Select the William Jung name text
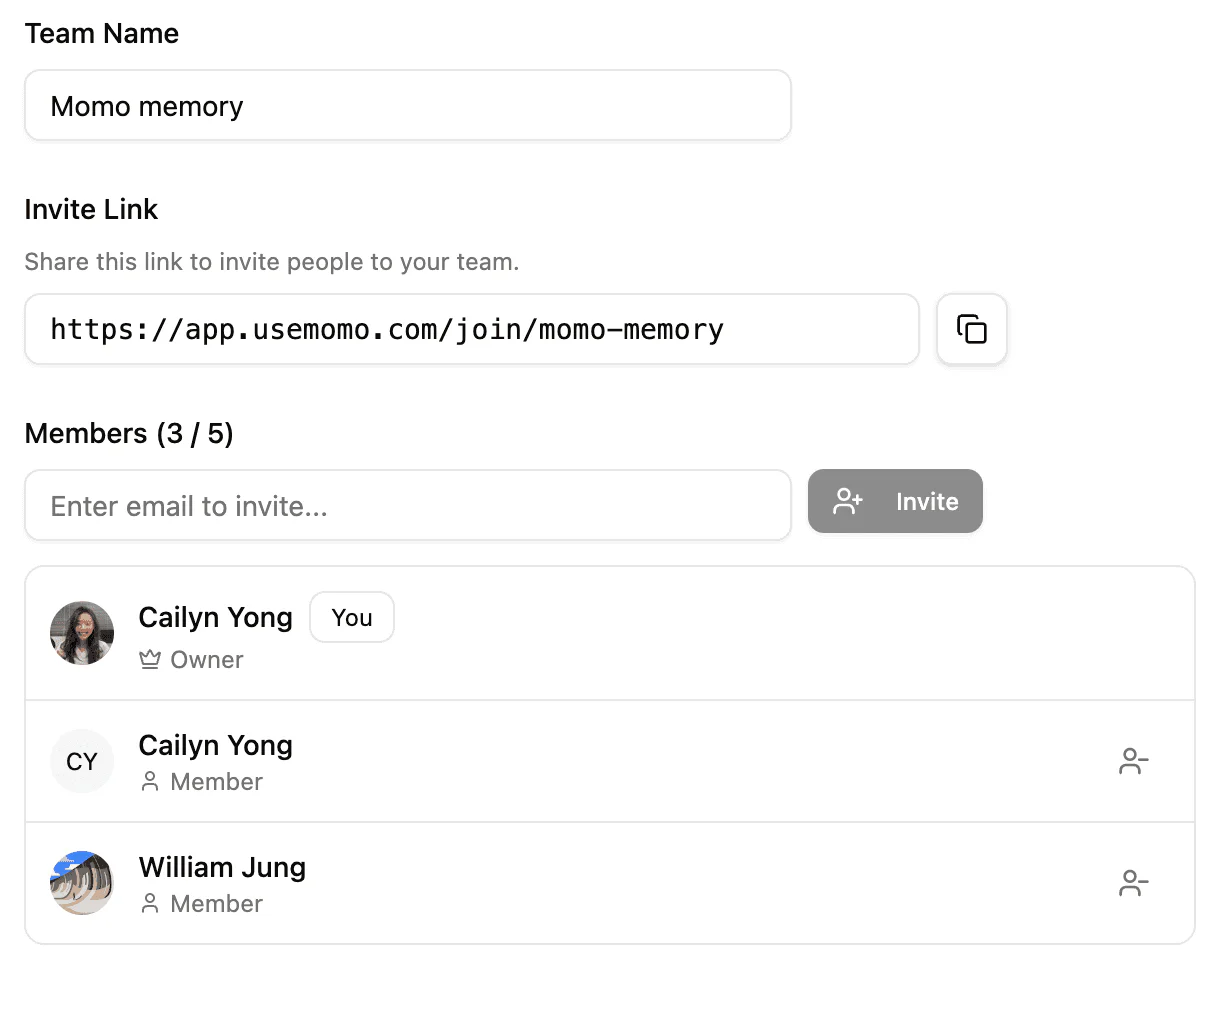 click(222, 867)
